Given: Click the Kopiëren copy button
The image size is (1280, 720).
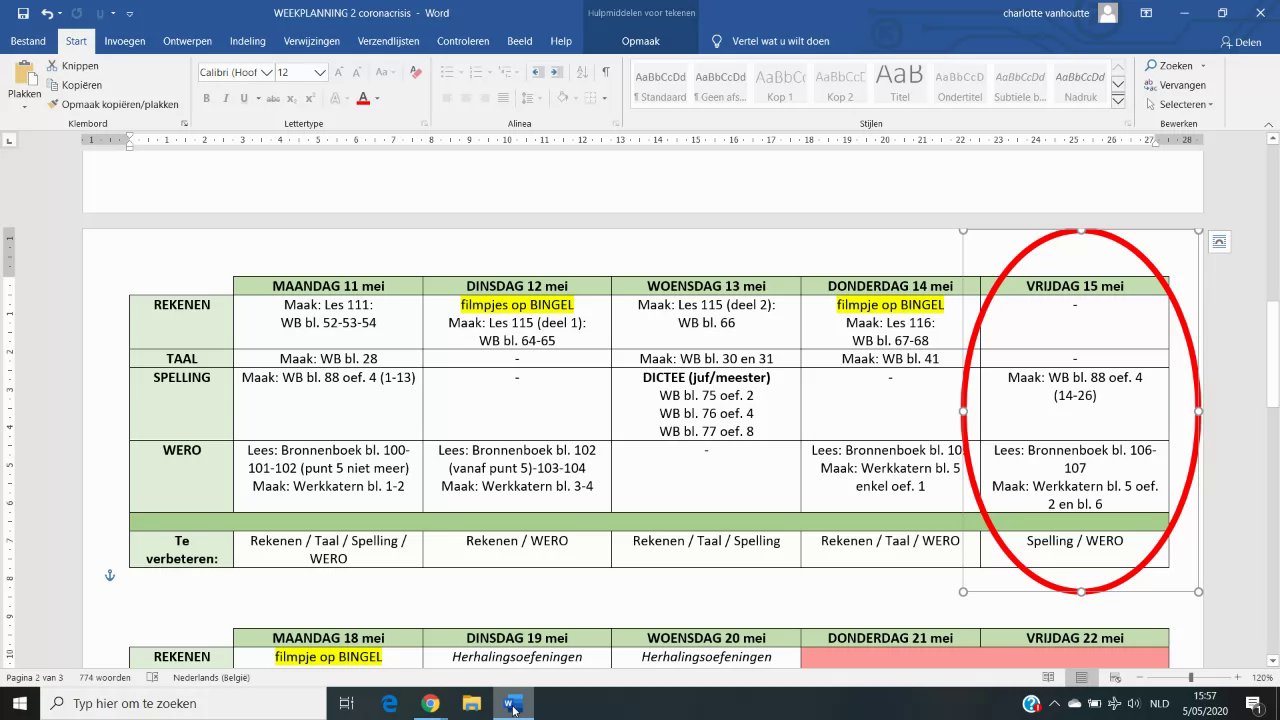Looking at the screenshot, I should click(74, 85).
